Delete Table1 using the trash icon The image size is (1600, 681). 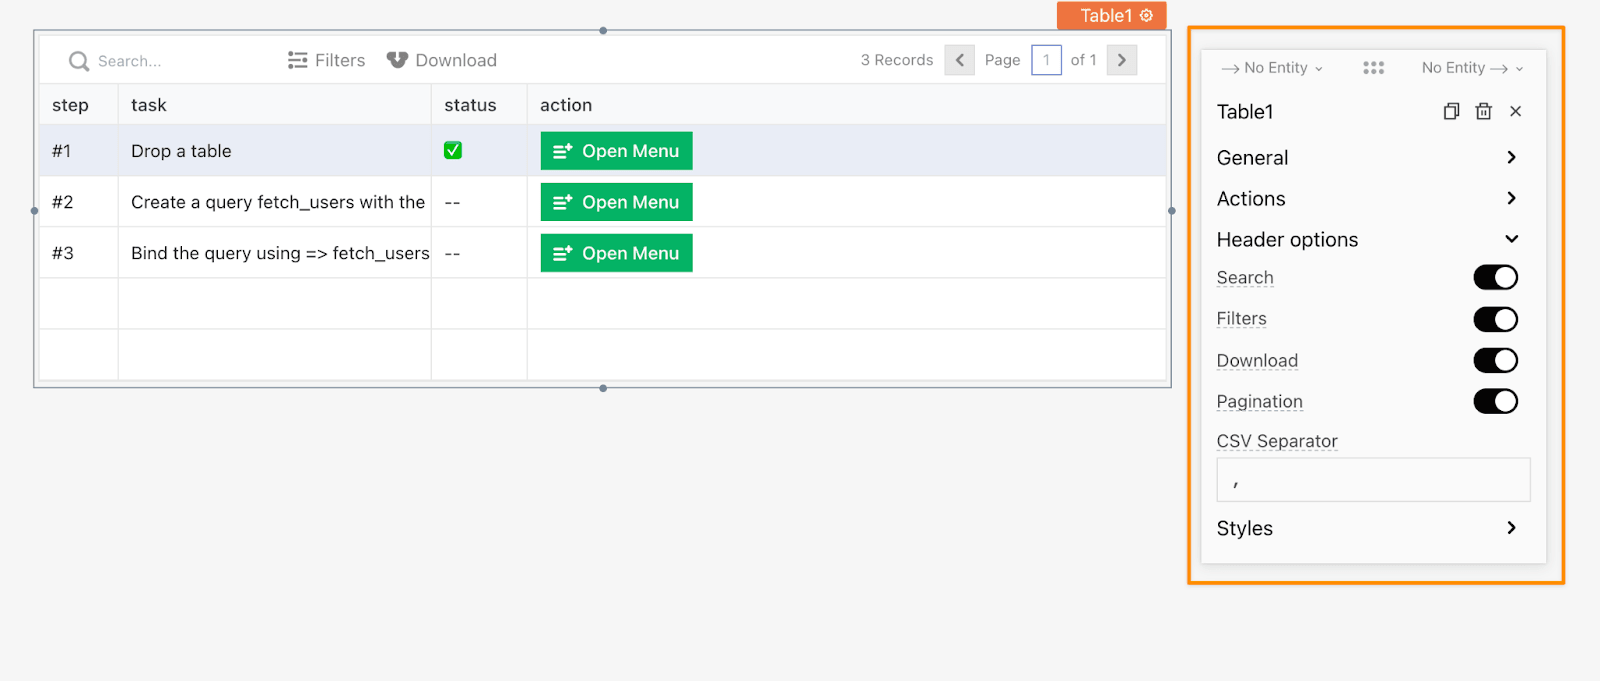tap(1483, 111)
